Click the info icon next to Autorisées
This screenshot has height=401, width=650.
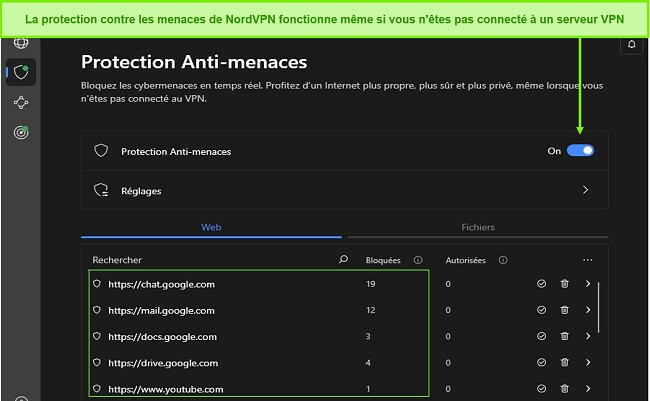[503, 260]
